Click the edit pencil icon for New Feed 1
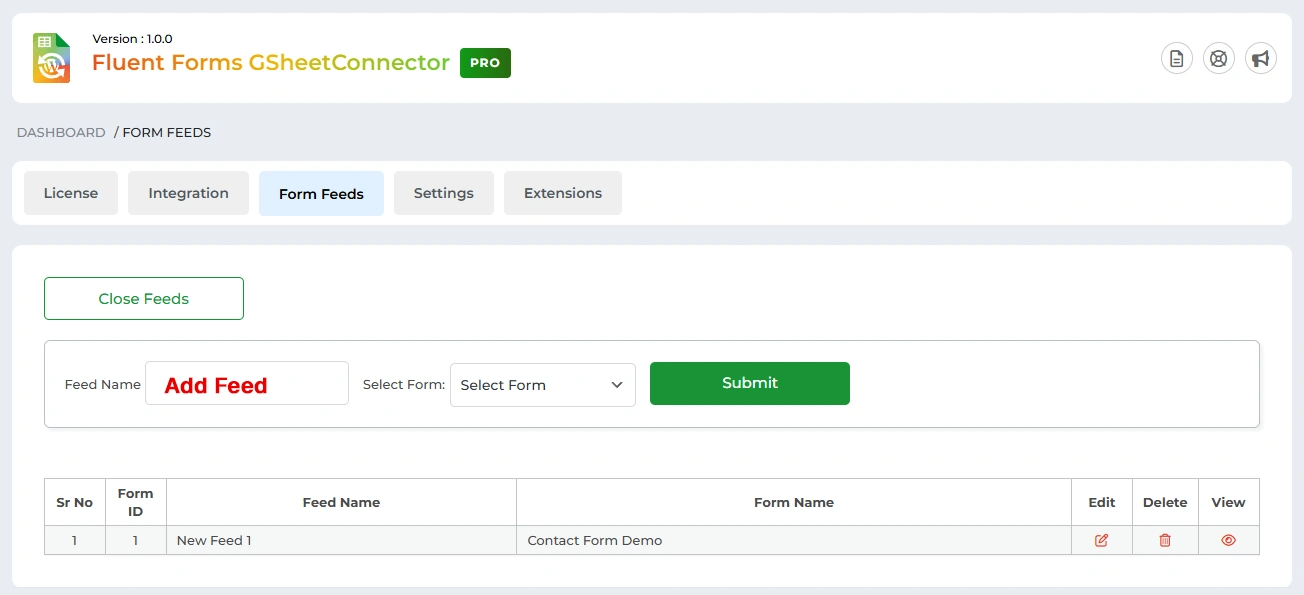Viewport: 1304px width, 595px height. [x=1102, y=540]
